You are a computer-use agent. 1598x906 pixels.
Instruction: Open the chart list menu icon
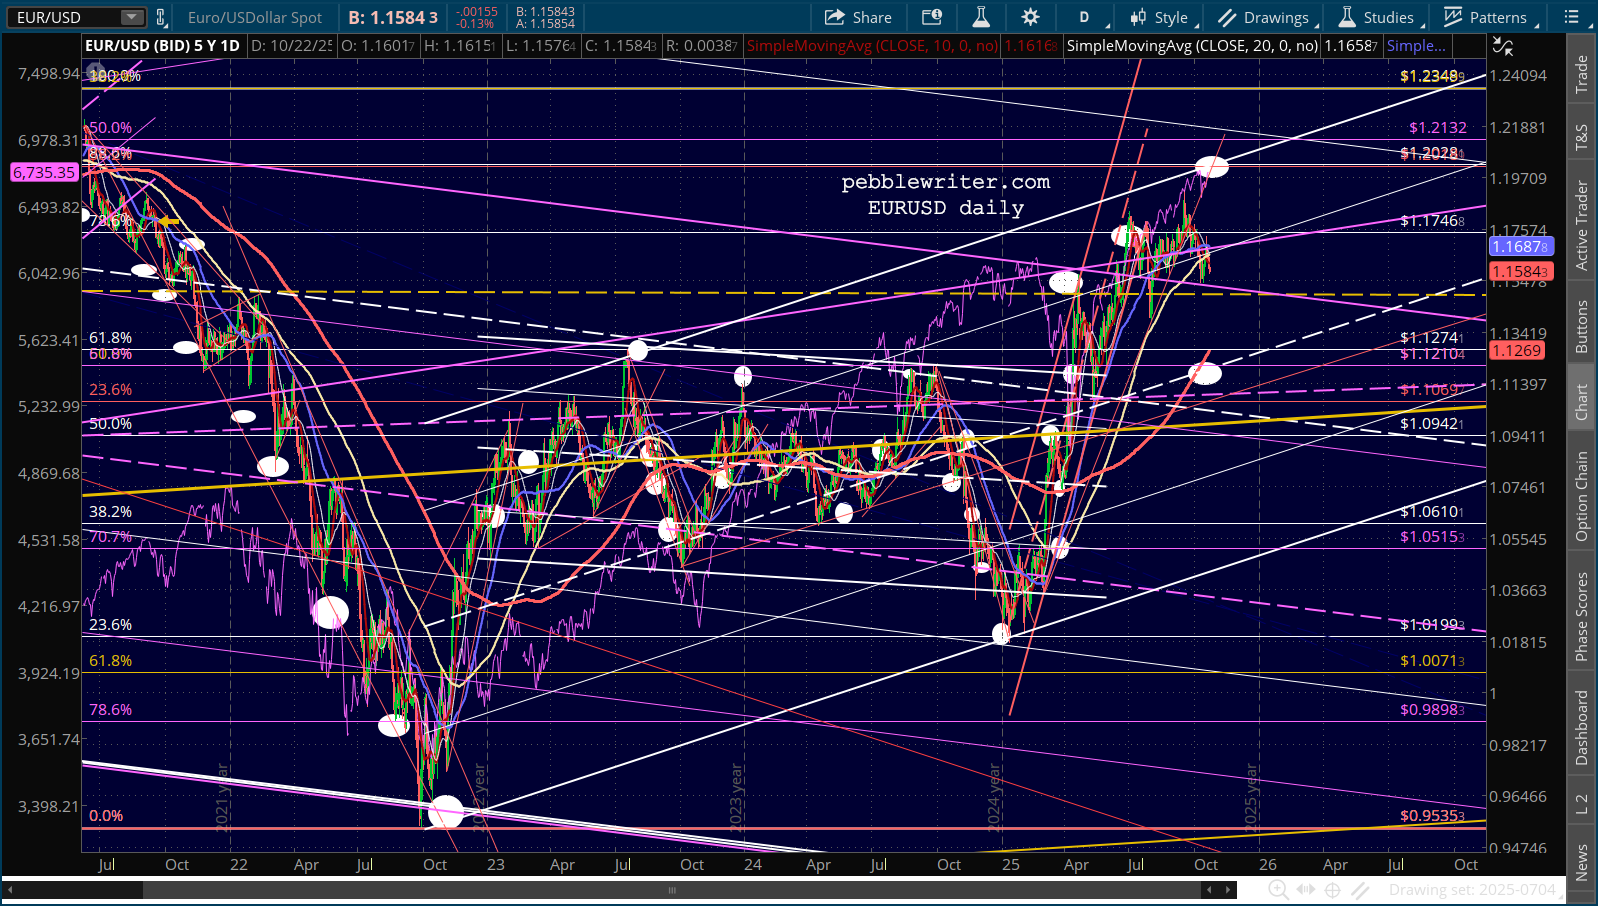click(1571, 17)
